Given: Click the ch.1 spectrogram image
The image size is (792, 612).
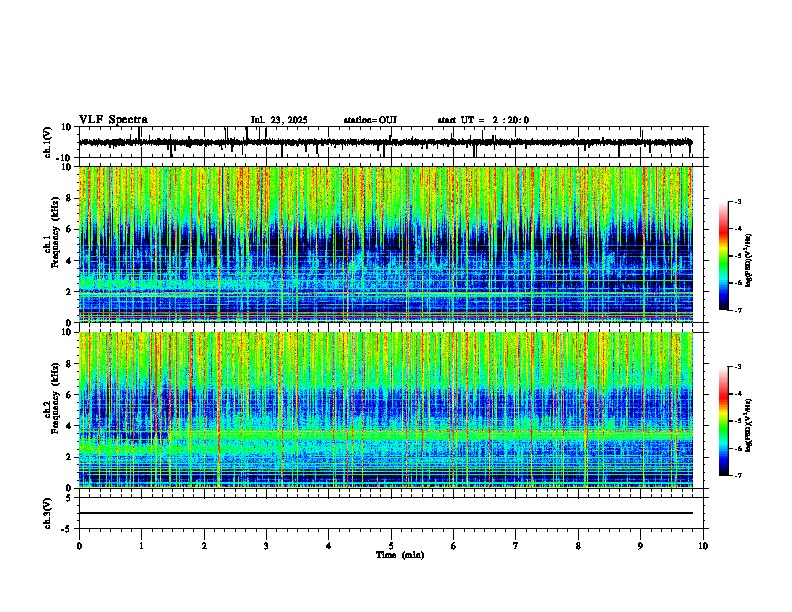Looking at the screenshot, I should tap(386, 244).
